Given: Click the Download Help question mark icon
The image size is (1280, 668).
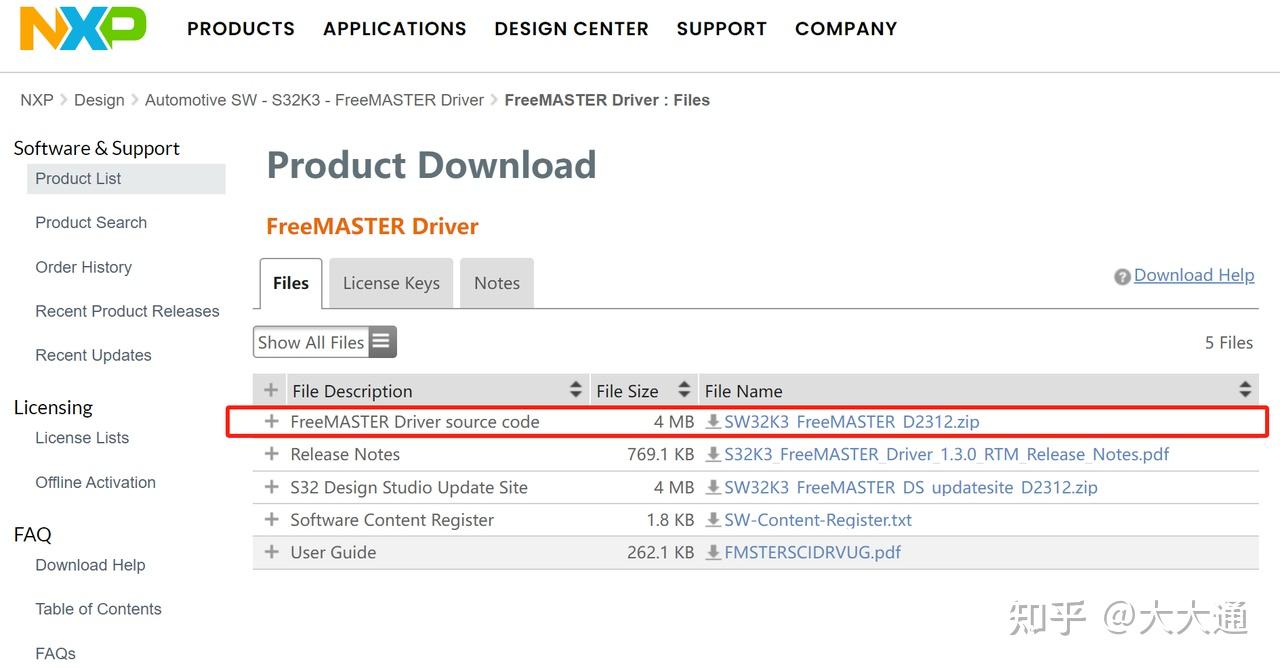Looking at the screenshot, I should pyautogui.click(x=1122, y=277).
